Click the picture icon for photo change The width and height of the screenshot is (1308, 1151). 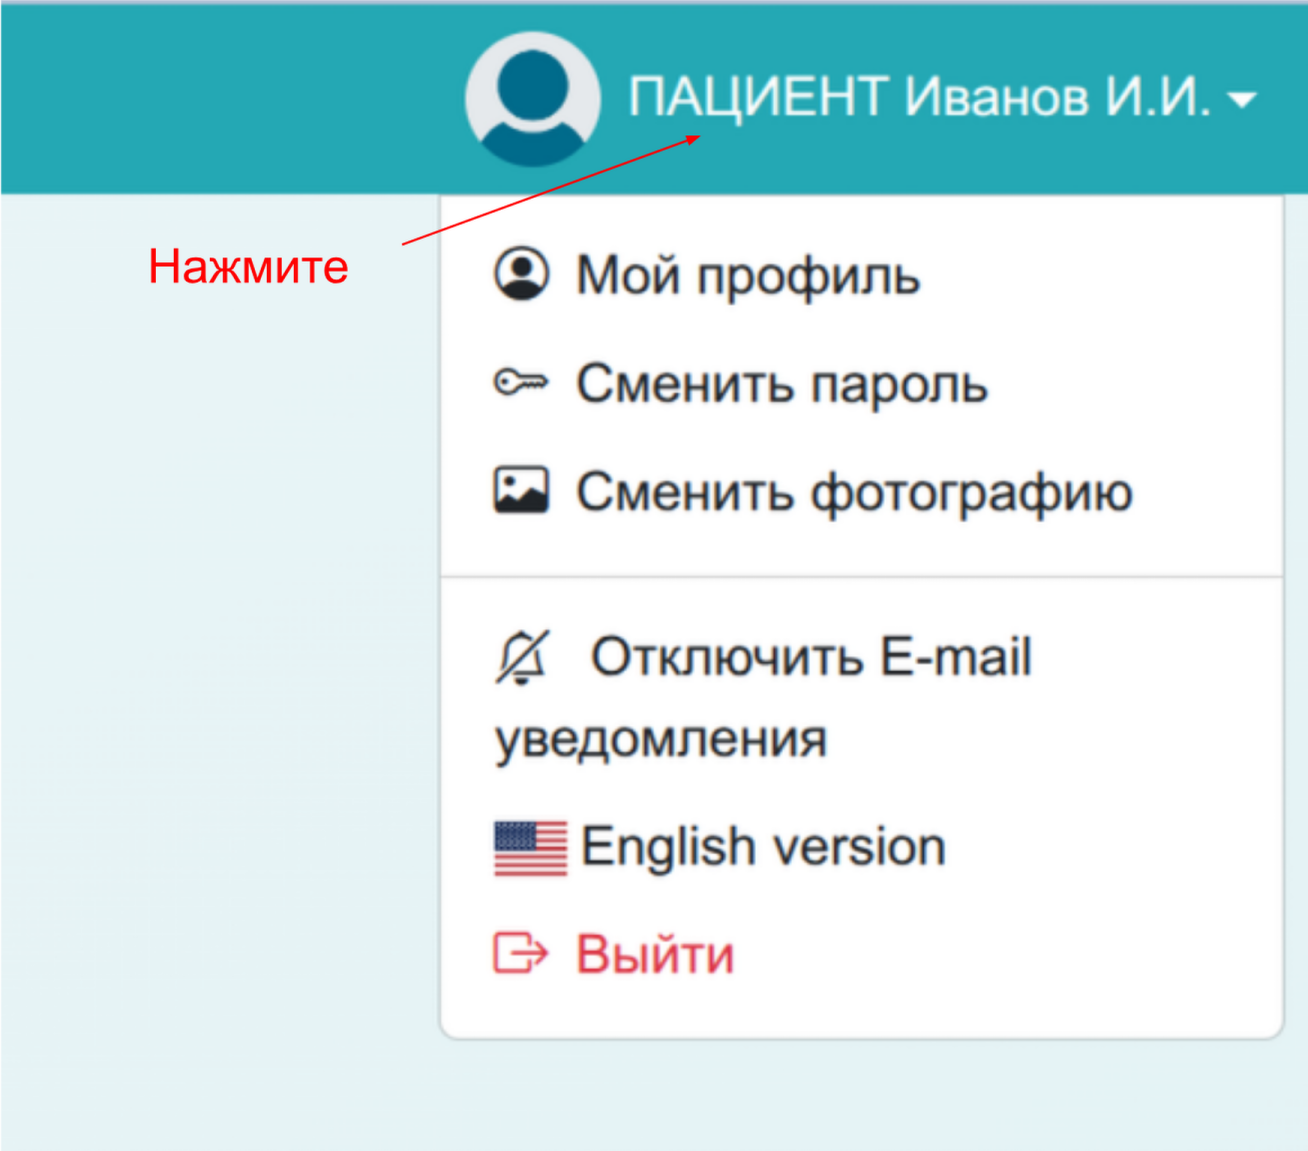click(521, 490)
